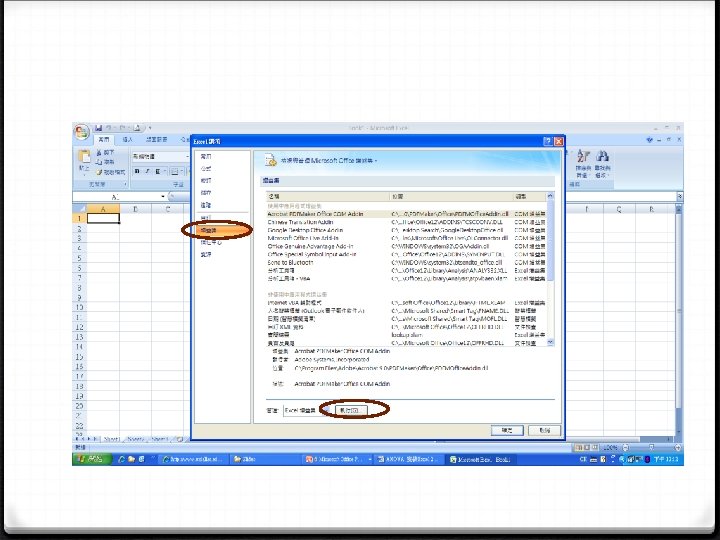Screen dimensions: 720x540
Task: Switch to the Insert ribbon tab
Action: pos(127,139)
